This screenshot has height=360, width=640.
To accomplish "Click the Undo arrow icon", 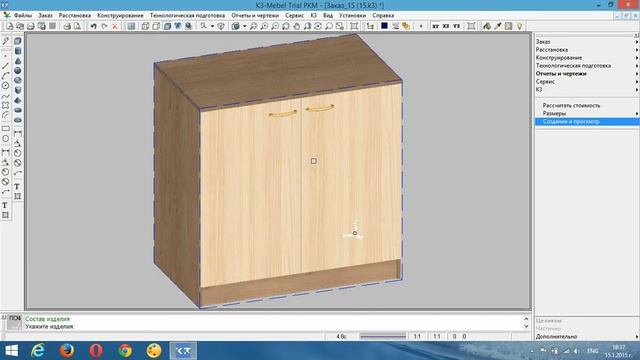I will pos(93,26).
